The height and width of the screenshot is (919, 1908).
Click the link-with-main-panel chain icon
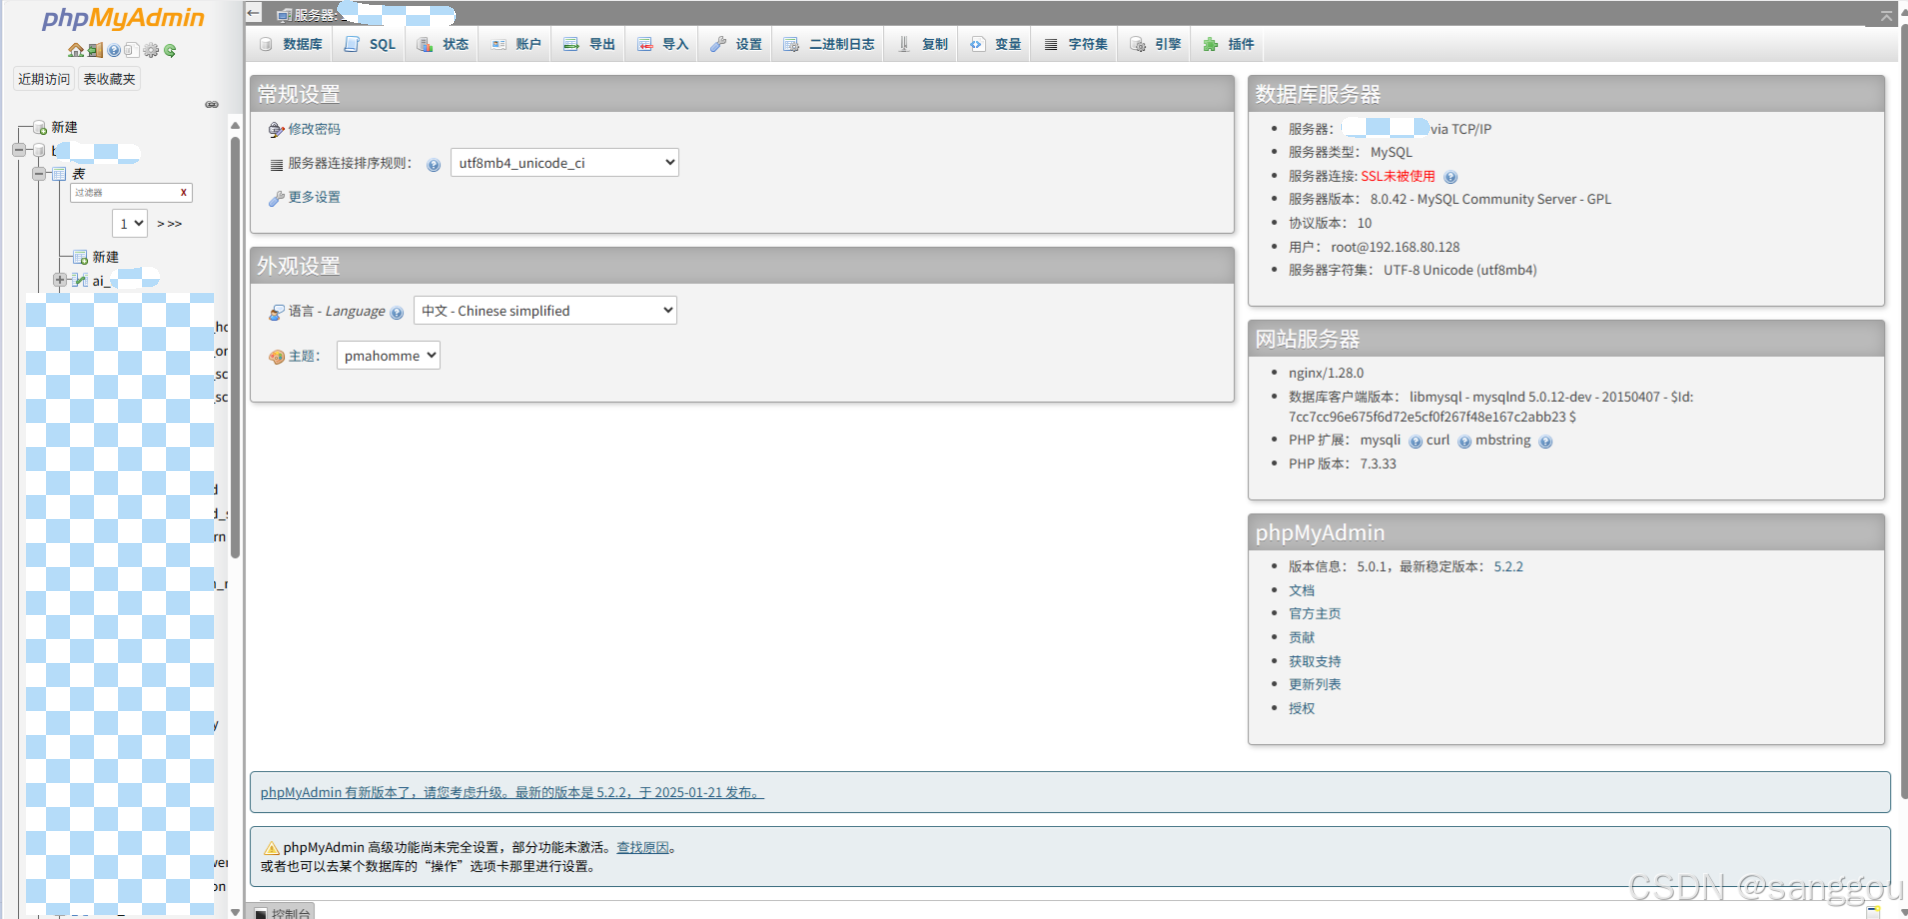[212, 104]
